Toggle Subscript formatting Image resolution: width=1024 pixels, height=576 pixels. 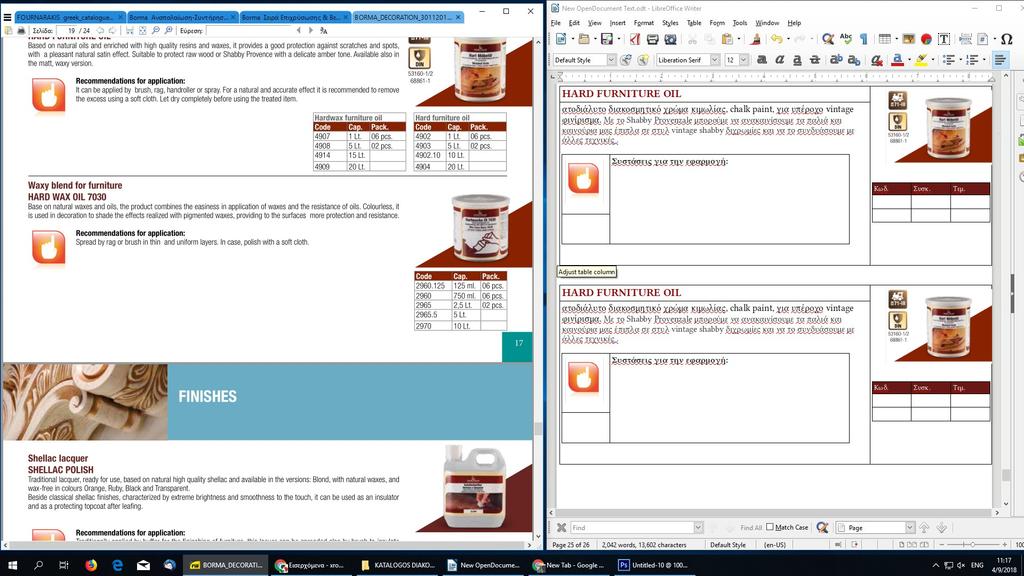pyautogui.click(x=853, y=60)
